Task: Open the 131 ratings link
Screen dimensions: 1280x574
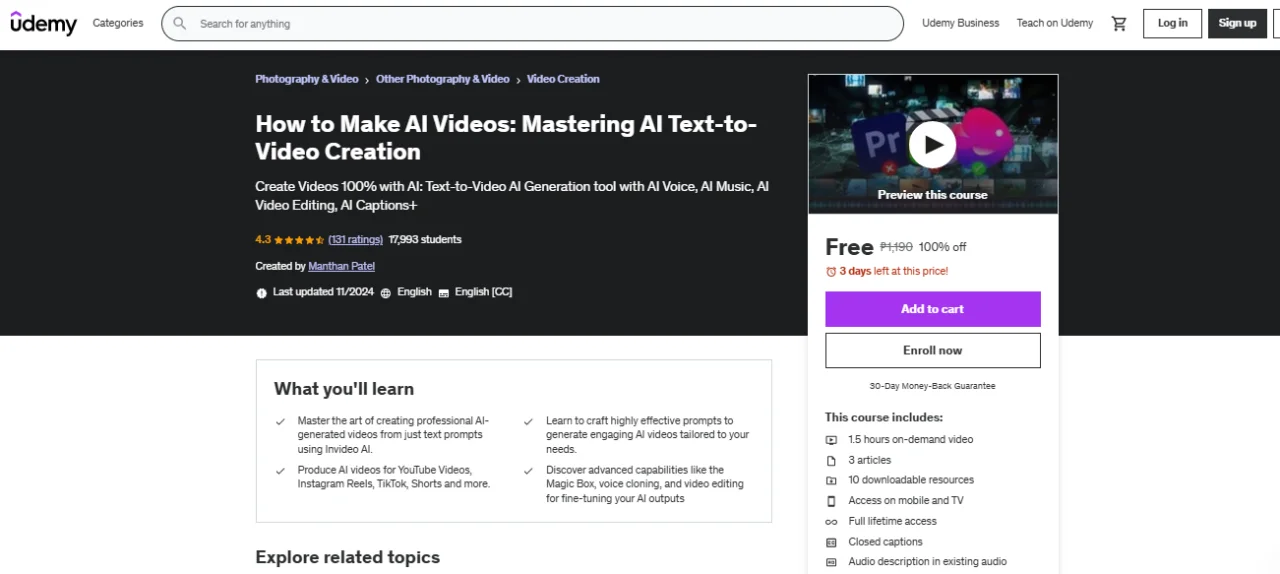Action: click(356, 240)
